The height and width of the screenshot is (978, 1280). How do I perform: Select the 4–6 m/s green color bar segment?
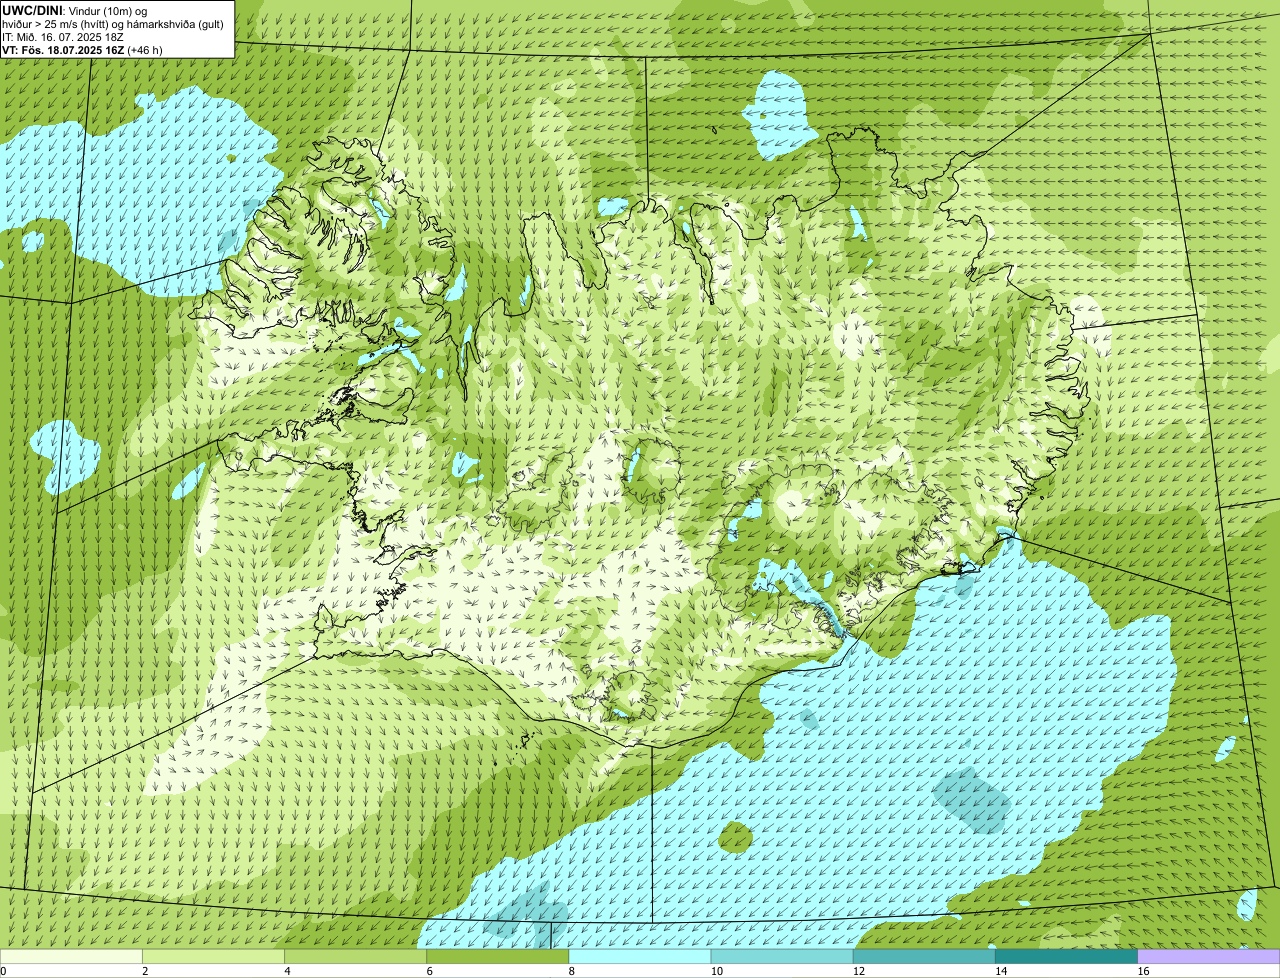click(355, 956)
